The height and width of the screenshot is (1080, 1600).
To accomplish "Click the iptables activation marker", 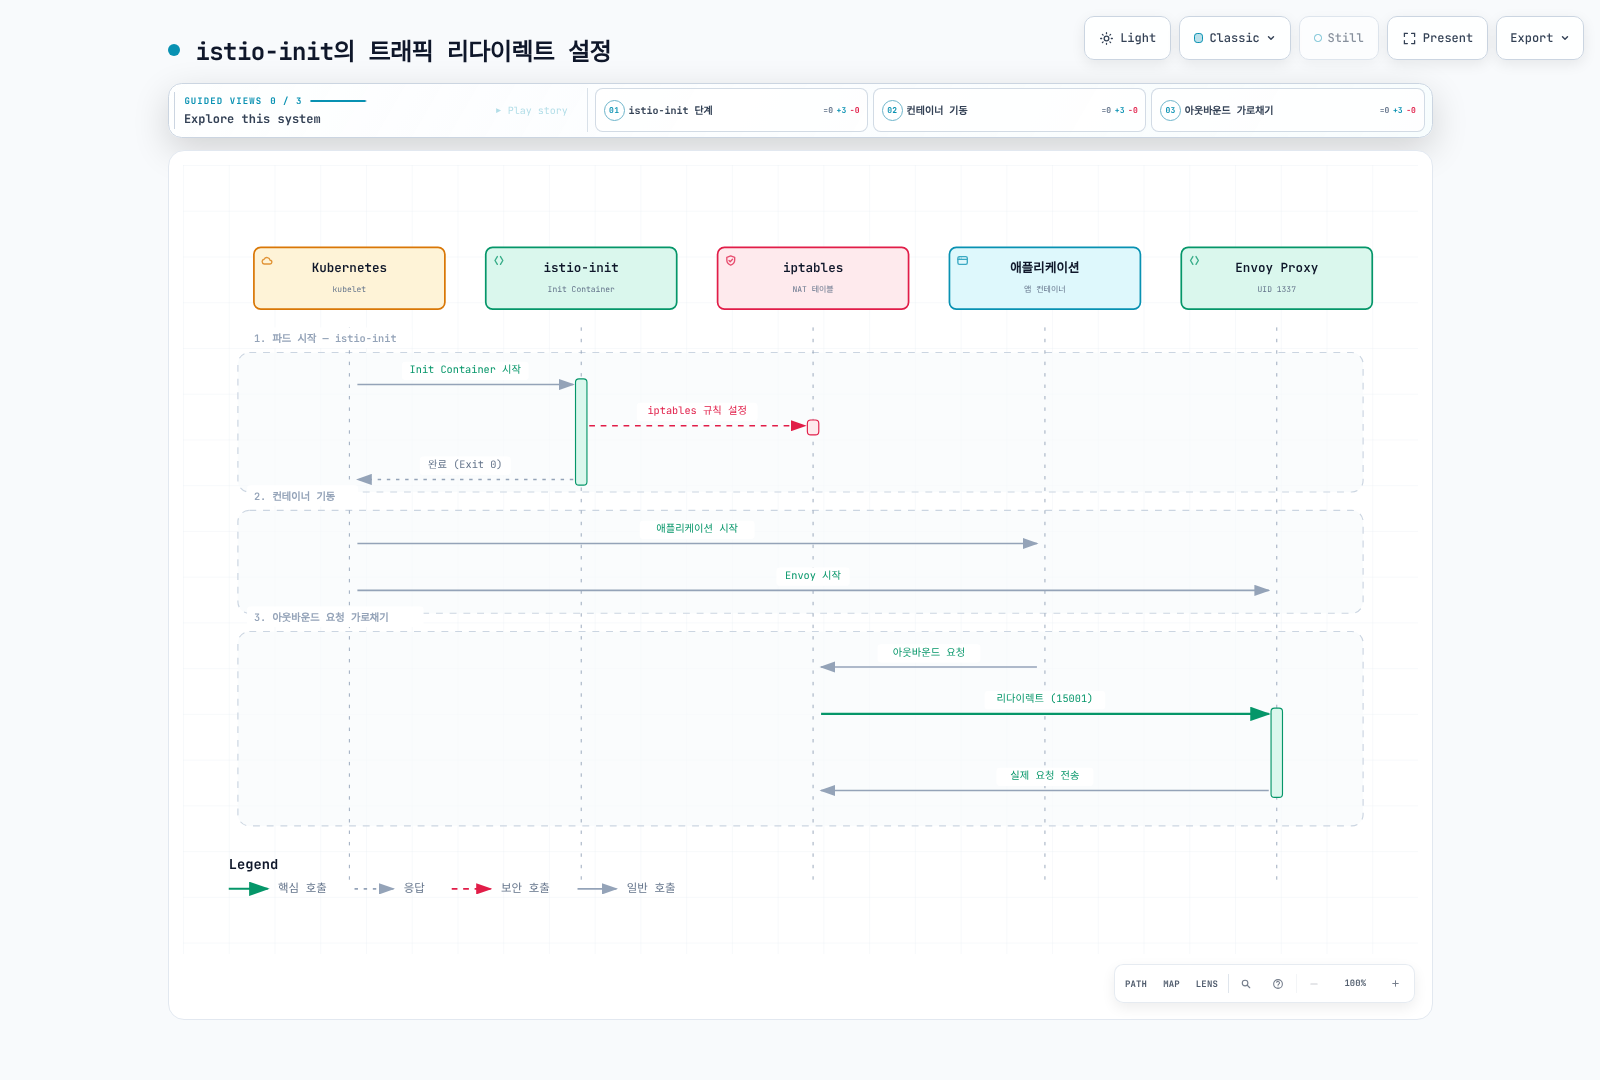I will click(x=813, y=428).
